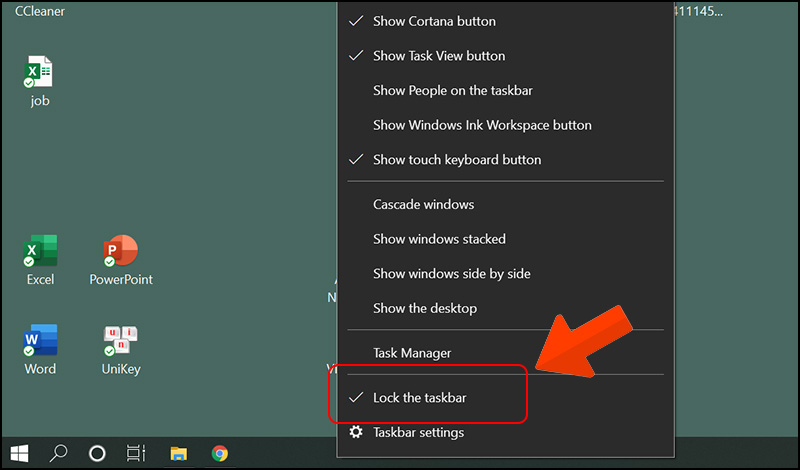Uncheck Show Cortana button option
Screen dimensions: 800x470
click(x=433, y=21)
